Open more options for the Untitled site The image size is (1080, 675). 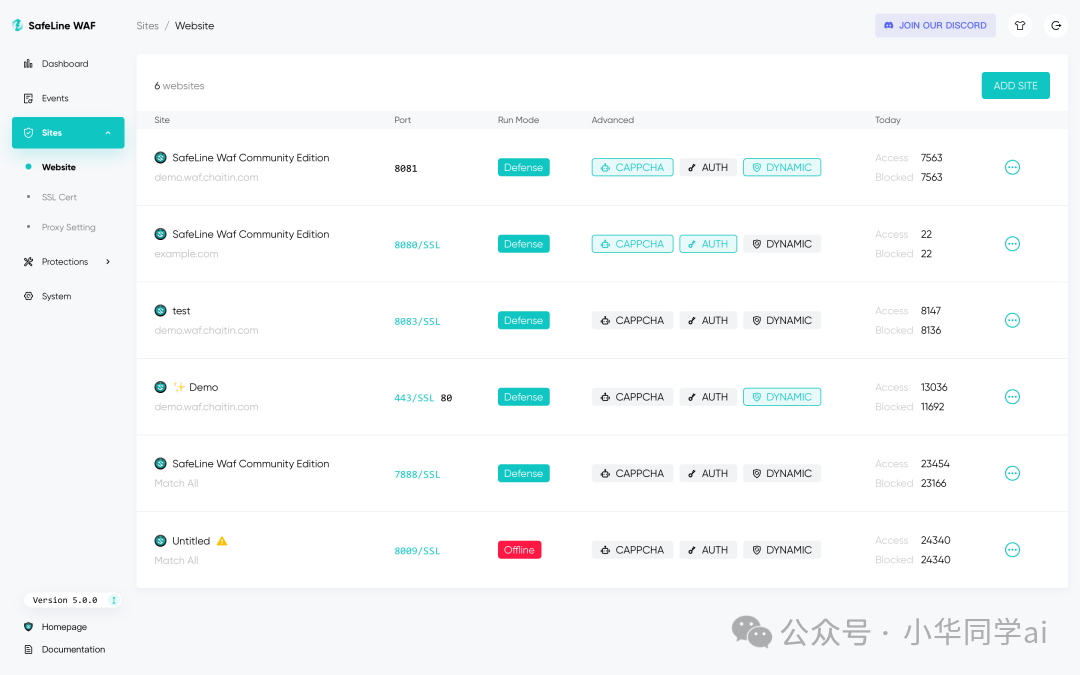click(x=1012, y=550)
